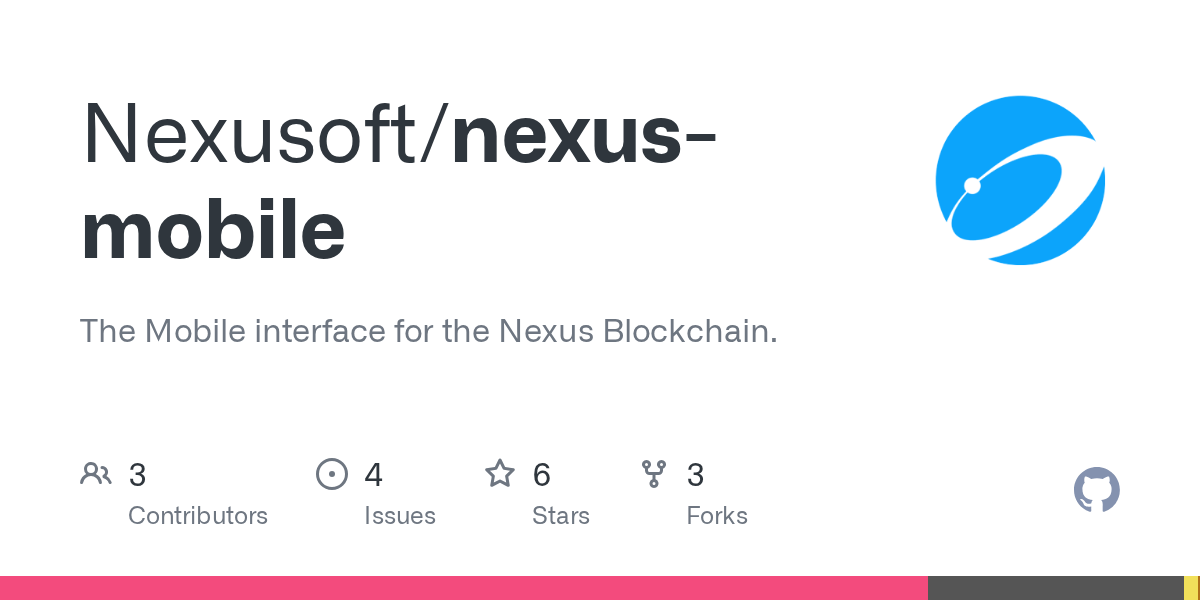Click the pink language bar segment
Image resolution: width=1200 pixels, height=600 pixels.
(464, 588)
